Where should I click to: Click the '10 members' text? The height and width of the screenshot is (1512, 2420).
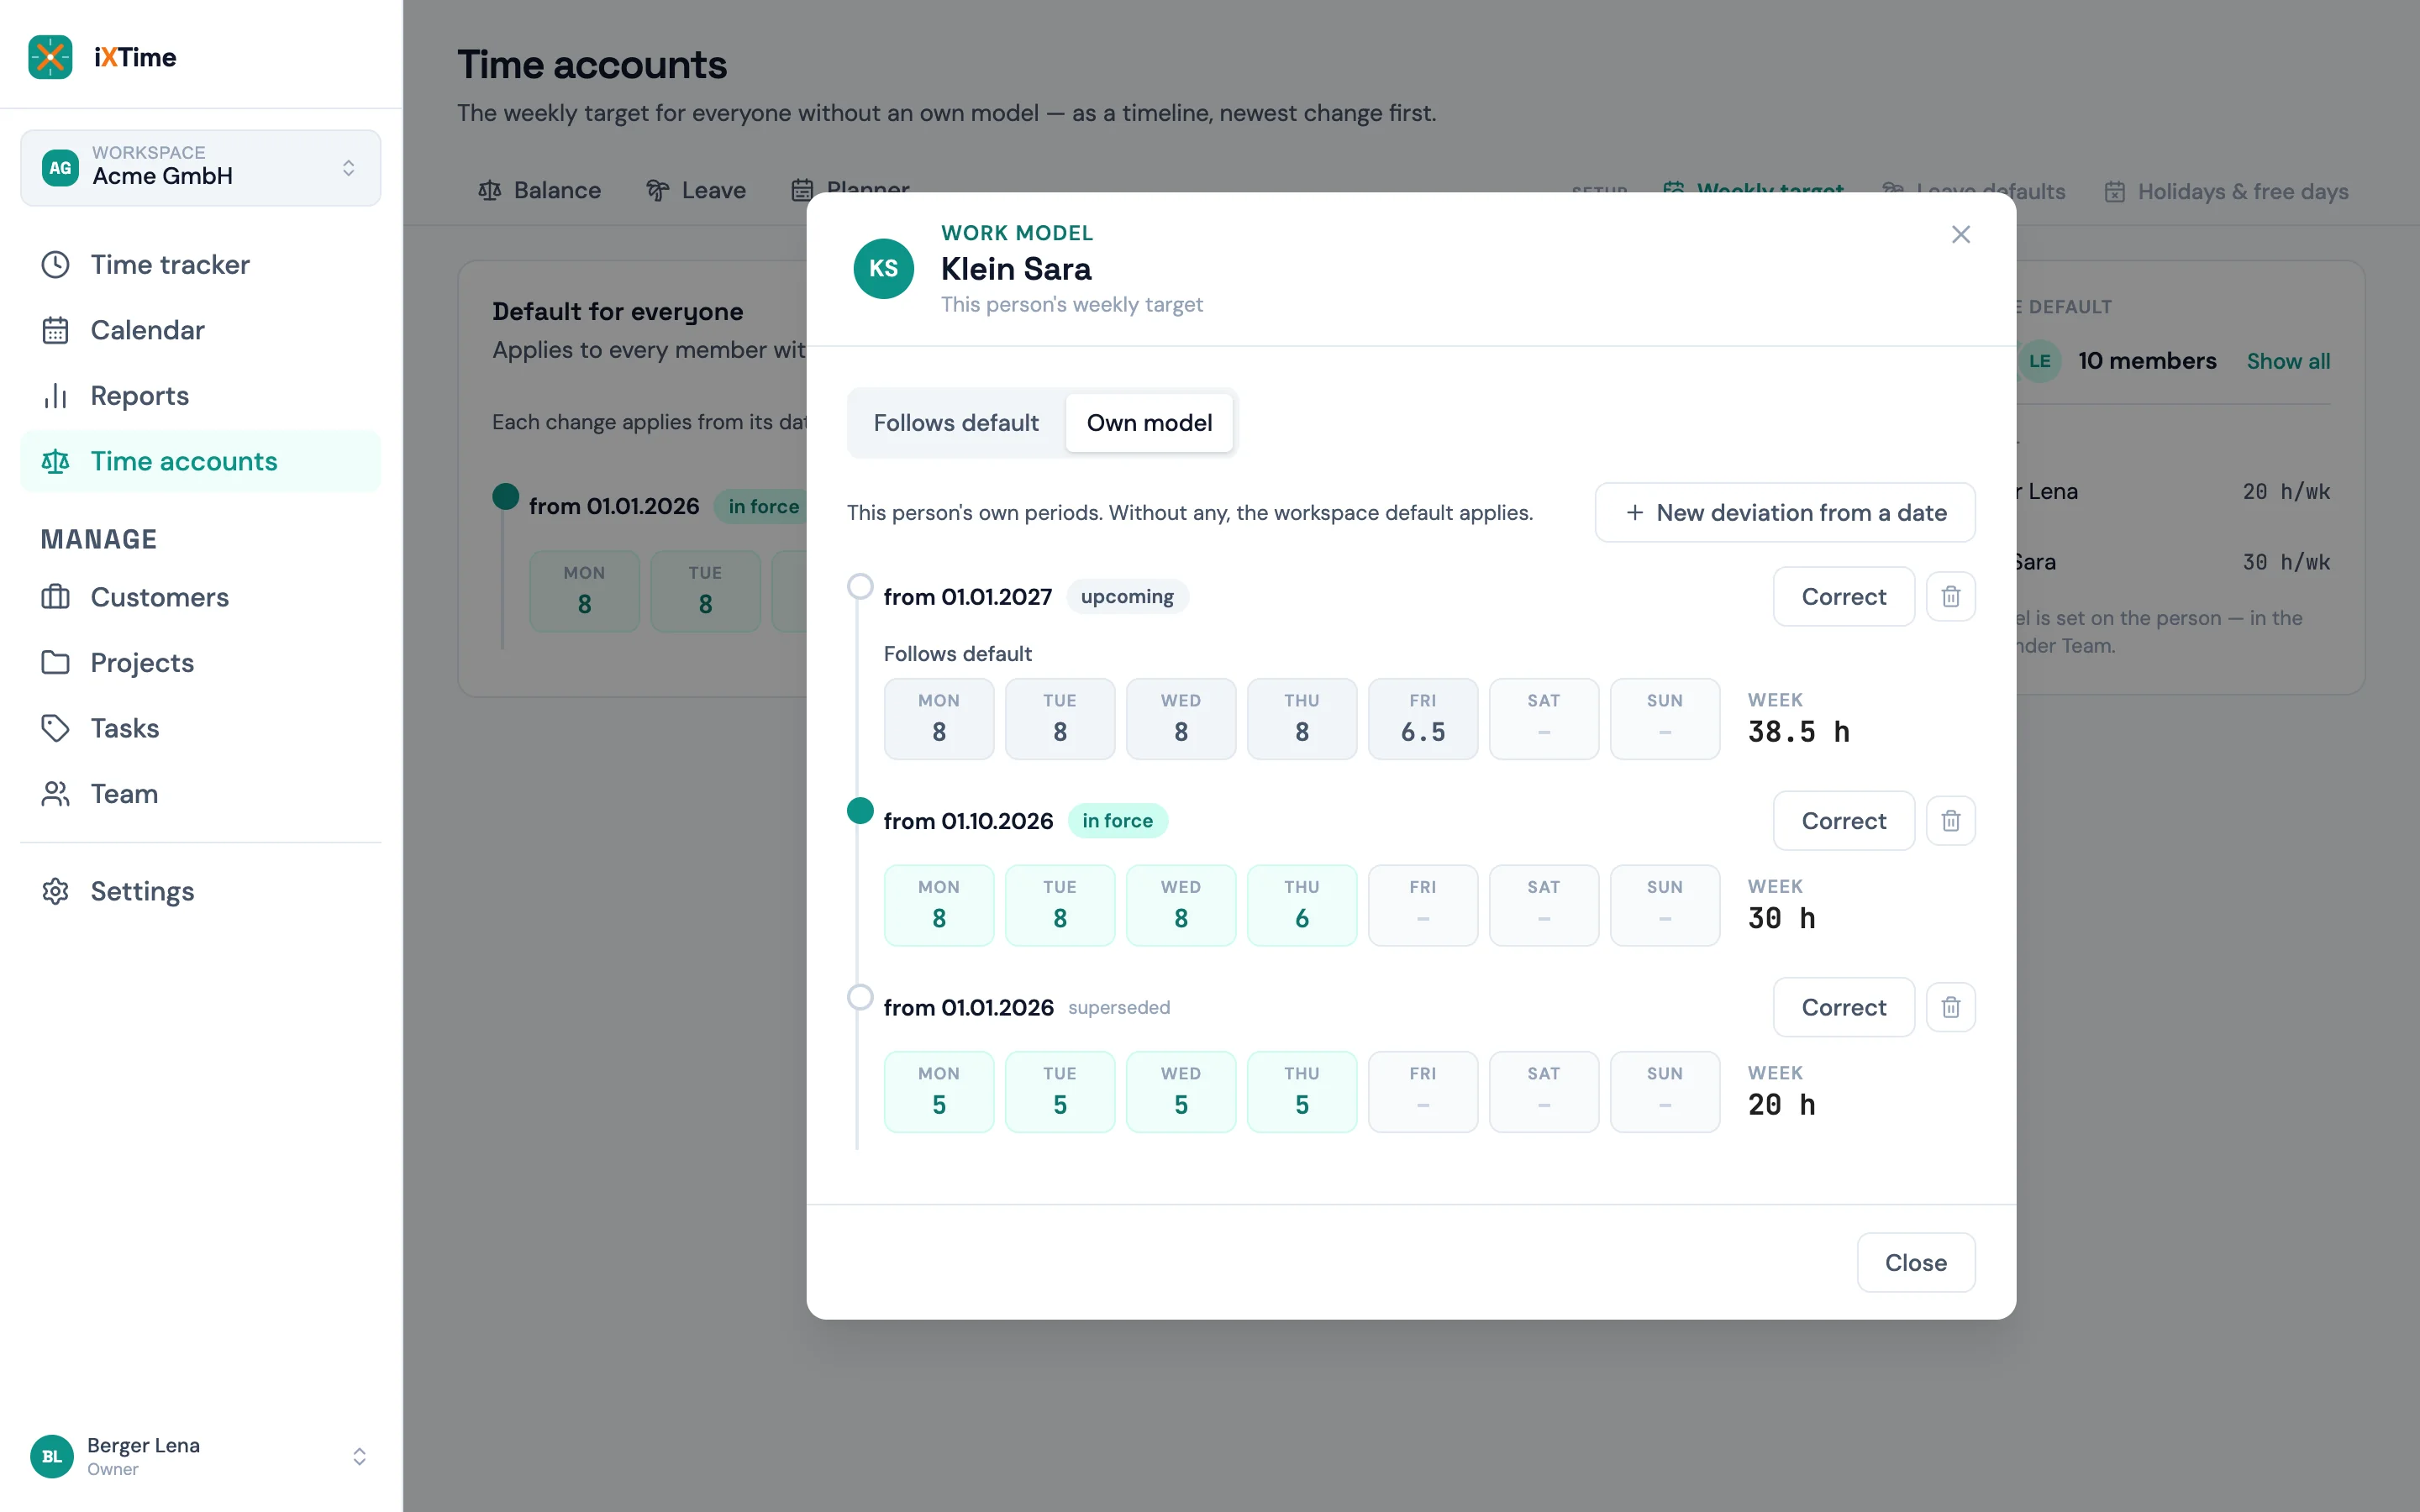(x=2147, y=361)
